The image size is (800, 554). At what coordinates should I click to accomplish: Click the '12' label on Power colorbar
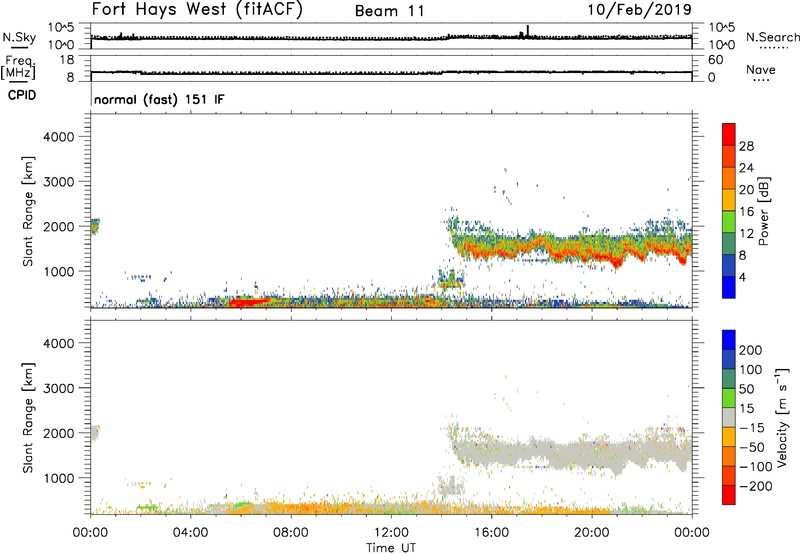(x=746, y=234)
